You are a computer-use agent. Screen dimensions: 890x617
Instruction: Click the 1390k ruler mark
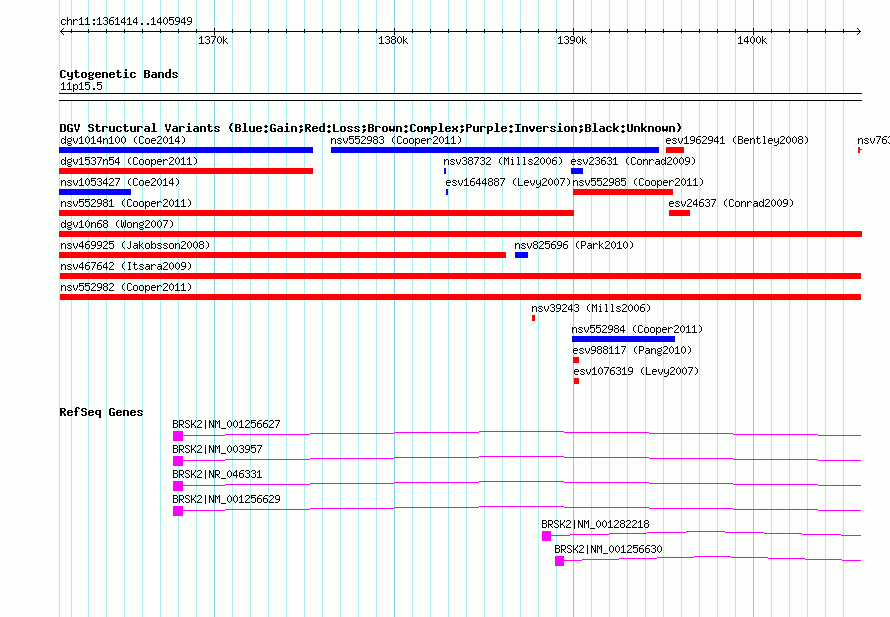[572, 40]
